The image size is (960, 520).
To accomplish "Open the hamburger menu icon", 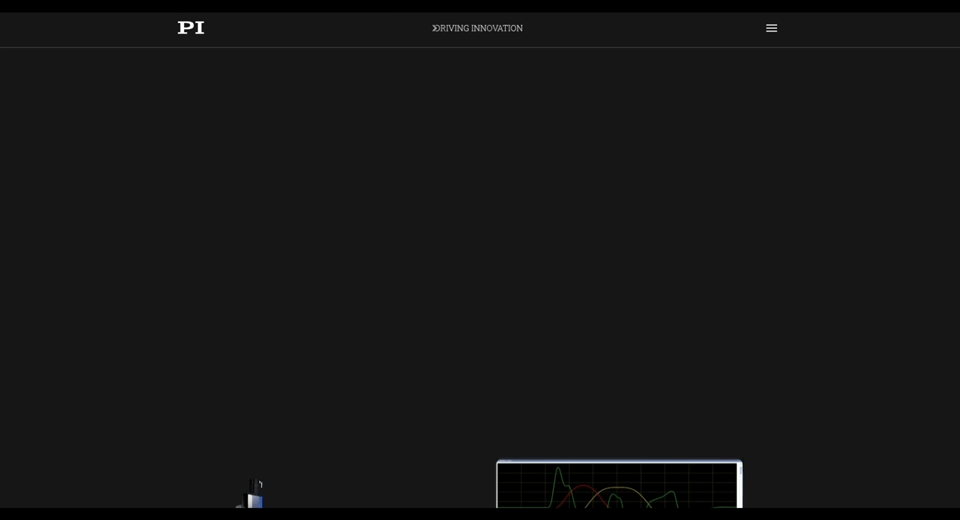I will [771, 28].
